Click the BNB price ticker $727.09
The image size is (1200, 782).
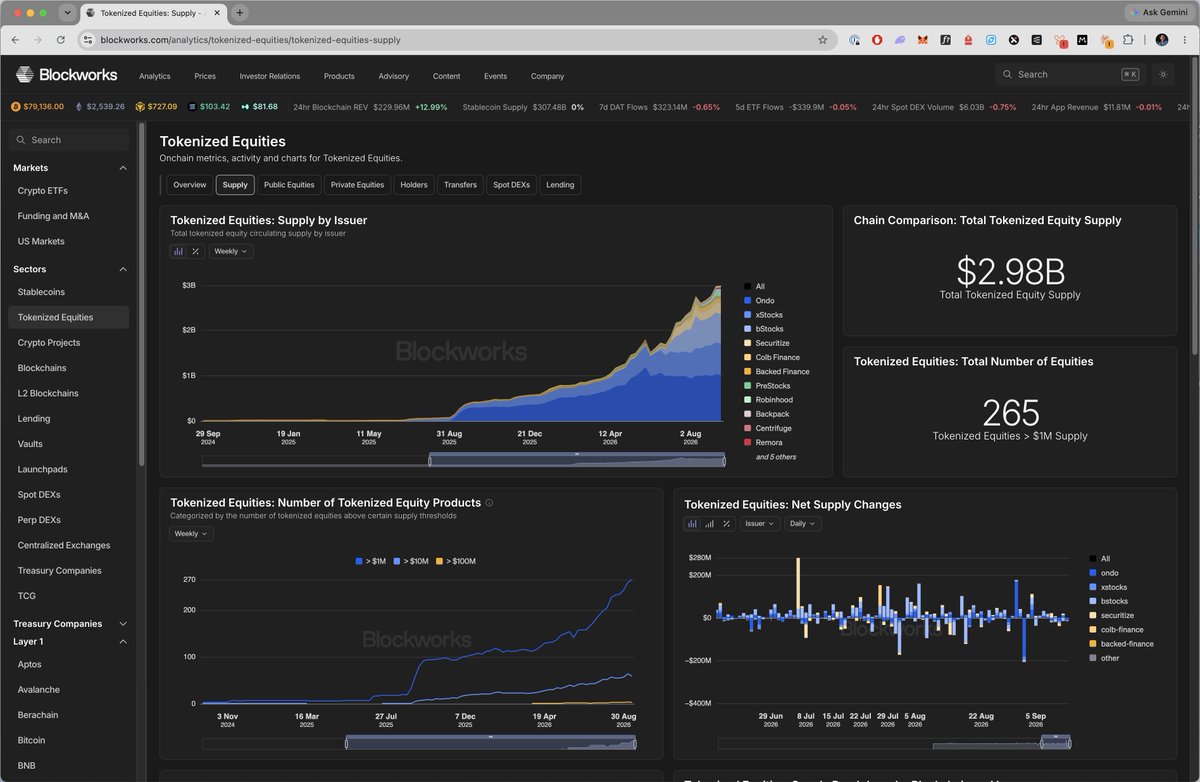coord(157,106)
